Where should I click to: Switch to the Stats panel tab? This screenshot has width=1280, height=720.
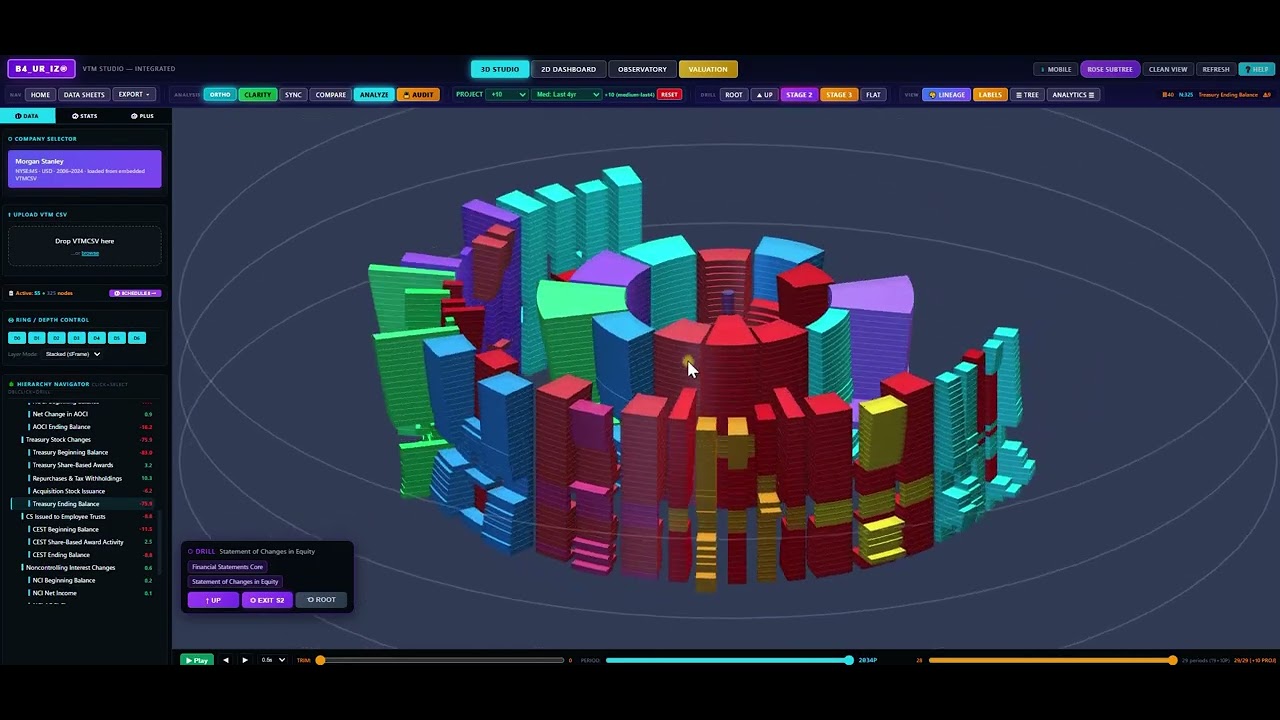pos(85,116)
